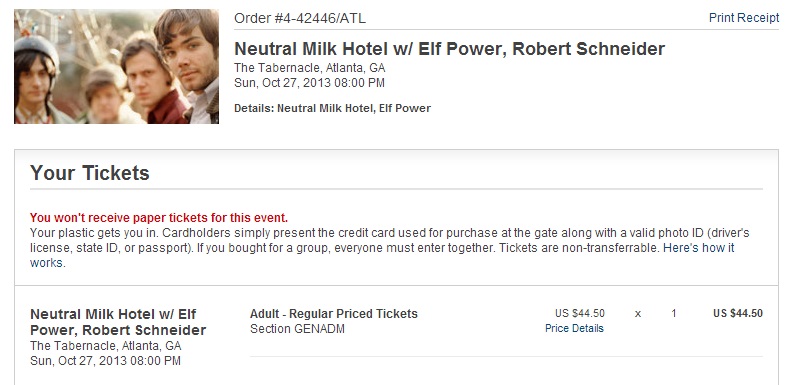Follow the "Here's how it works" link

[699, 248]
